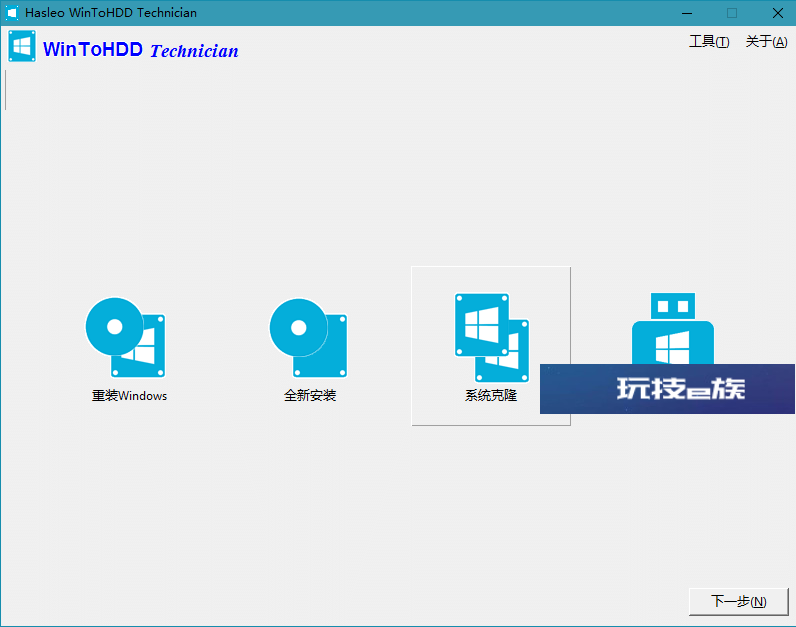
Task: Pick the USB drive Windows icon
Action: [x=673, y=328]
